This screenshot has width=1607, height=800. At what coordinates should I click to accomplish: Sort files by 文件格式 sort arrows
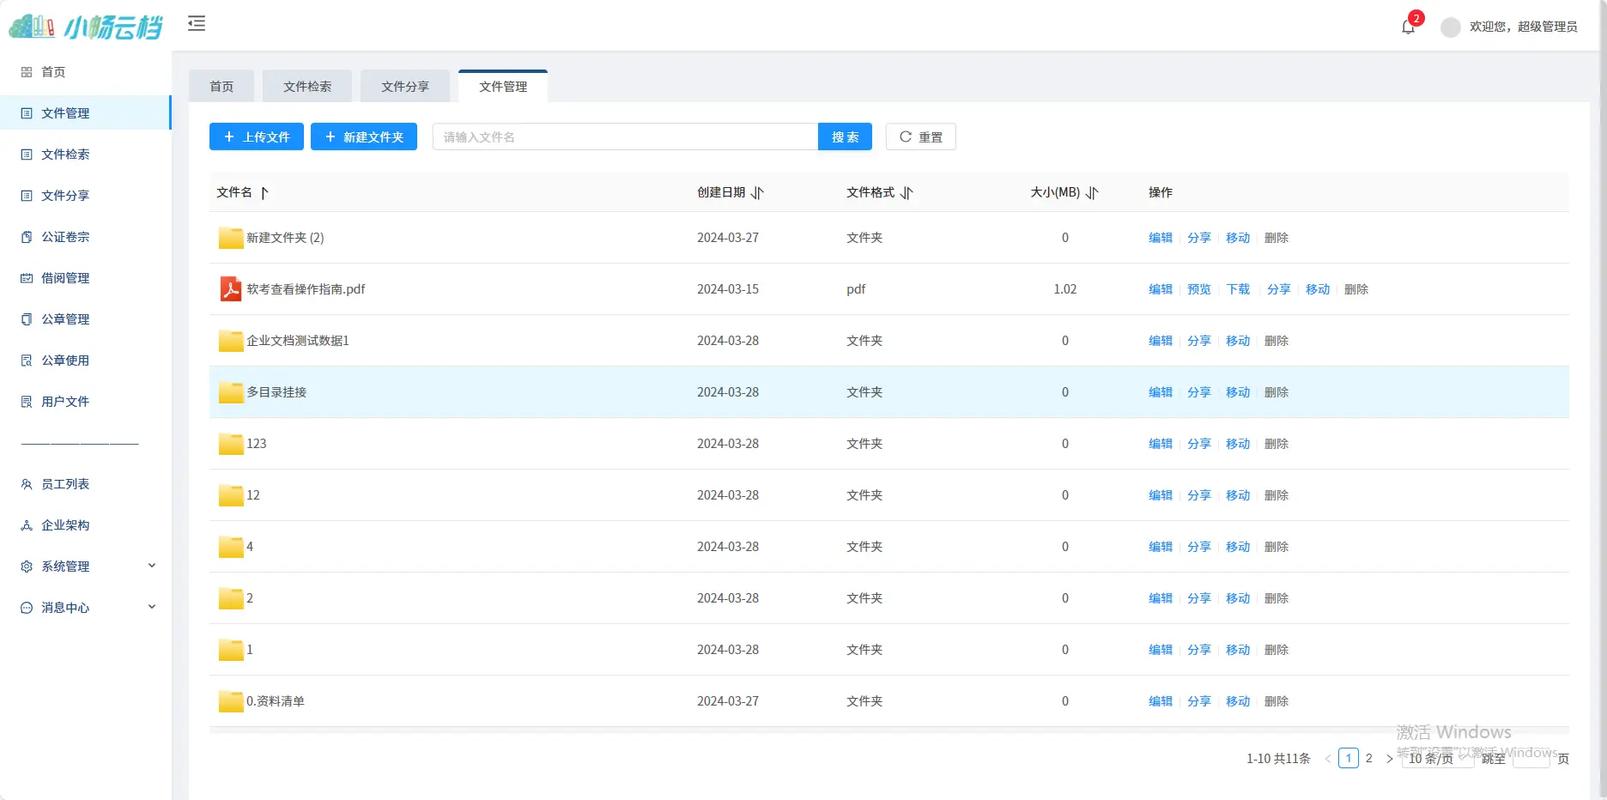[906, 193]
